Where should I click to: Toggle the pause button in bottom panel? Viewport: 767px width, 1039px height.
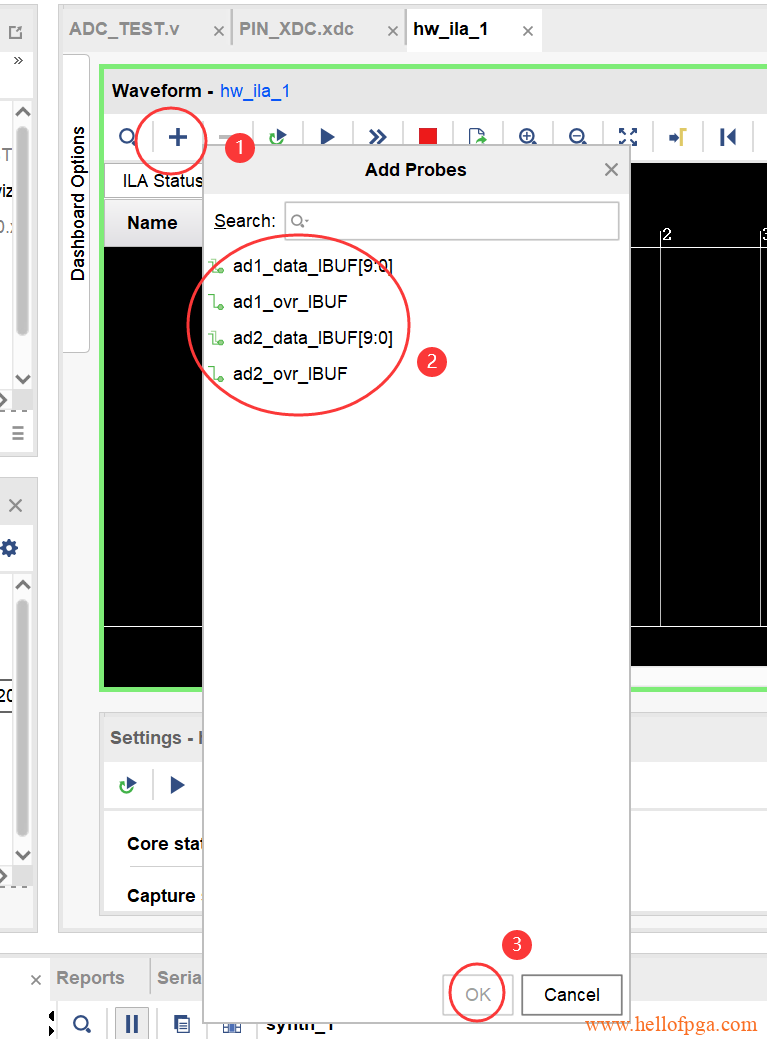pyautogui.click(x=131, y=1023)
